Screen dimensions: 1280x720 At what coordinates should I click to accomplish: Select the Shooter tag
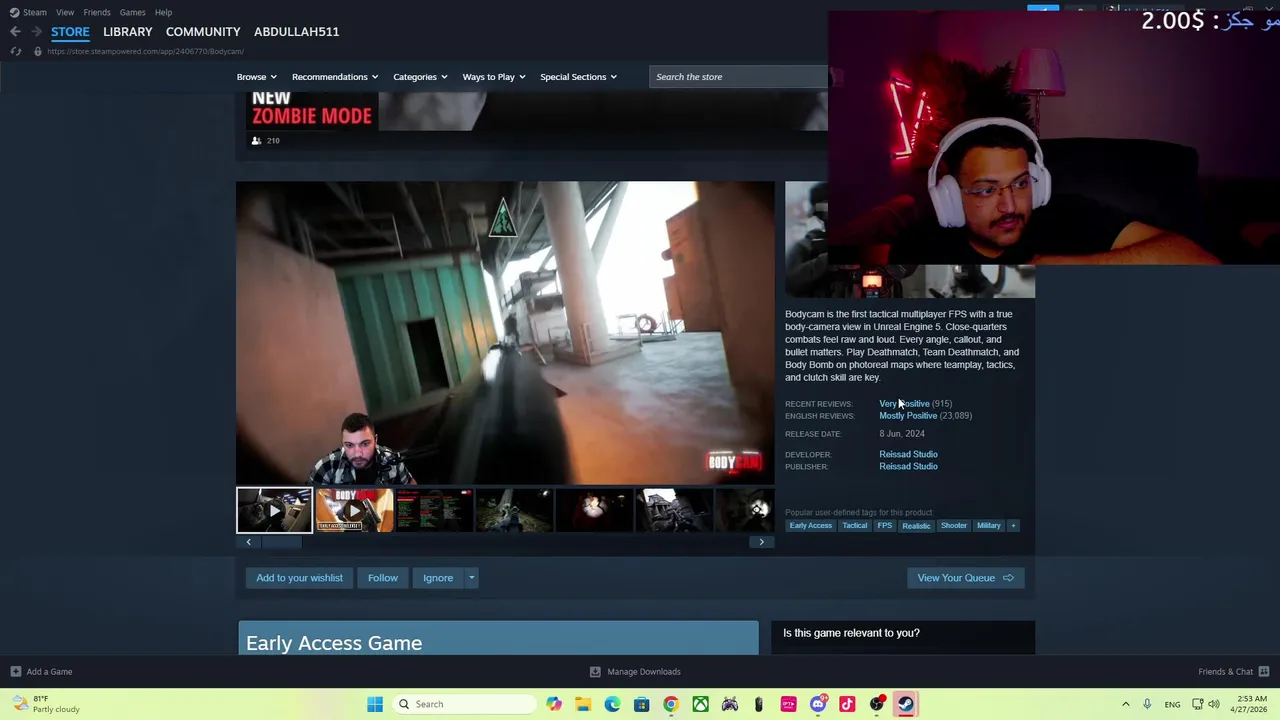click(x=953, y=526)
